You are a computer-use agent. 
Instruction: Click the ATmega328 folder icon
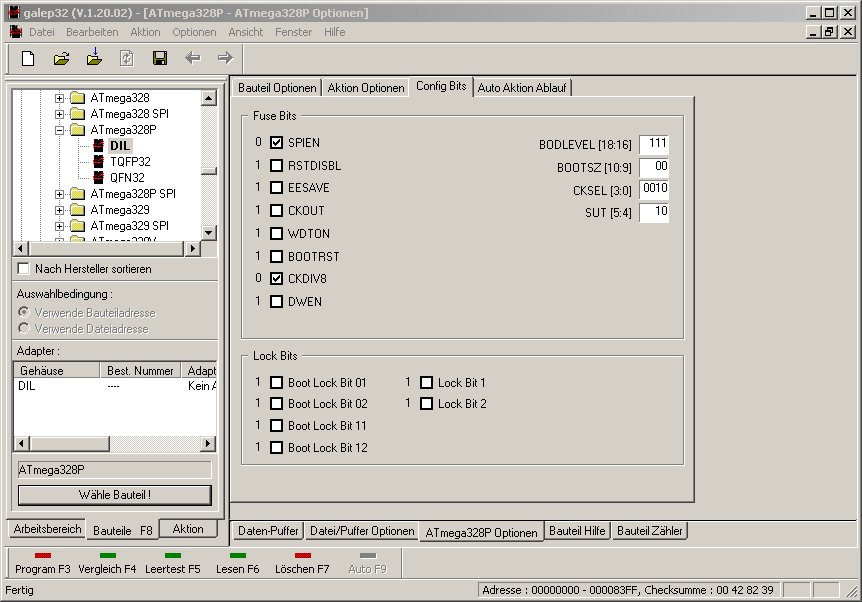[x=78, y=98]
